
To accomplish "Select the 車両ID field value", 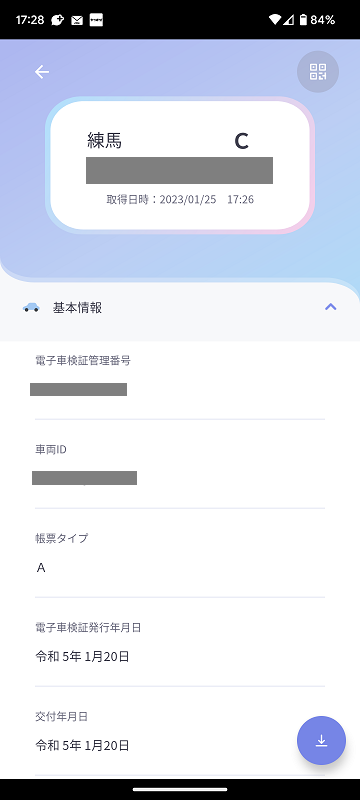I will 84,478.
